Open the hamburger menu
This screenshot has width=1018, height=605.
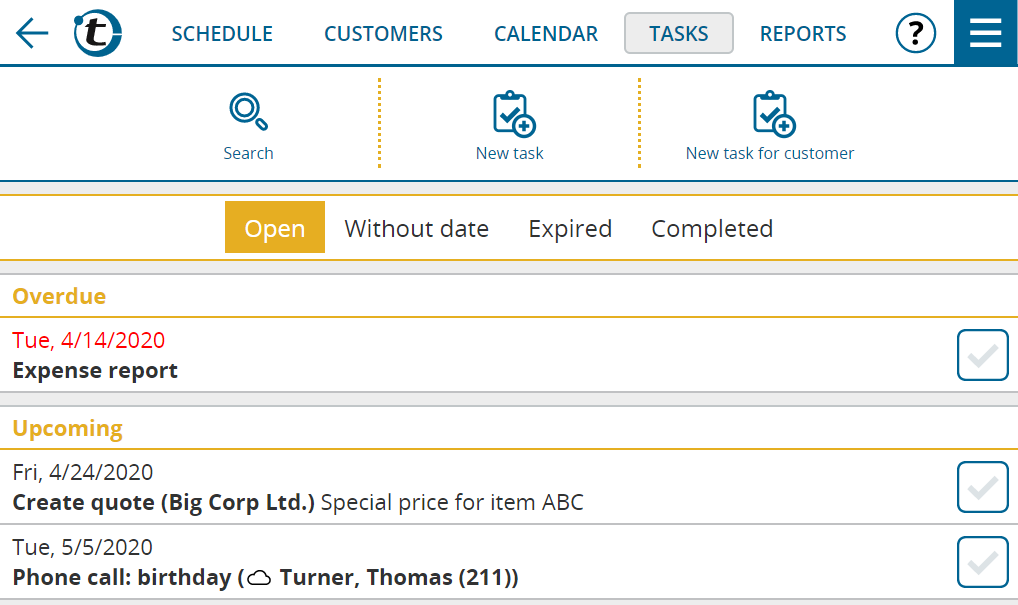pyautogui.click(x=985, y=33)
